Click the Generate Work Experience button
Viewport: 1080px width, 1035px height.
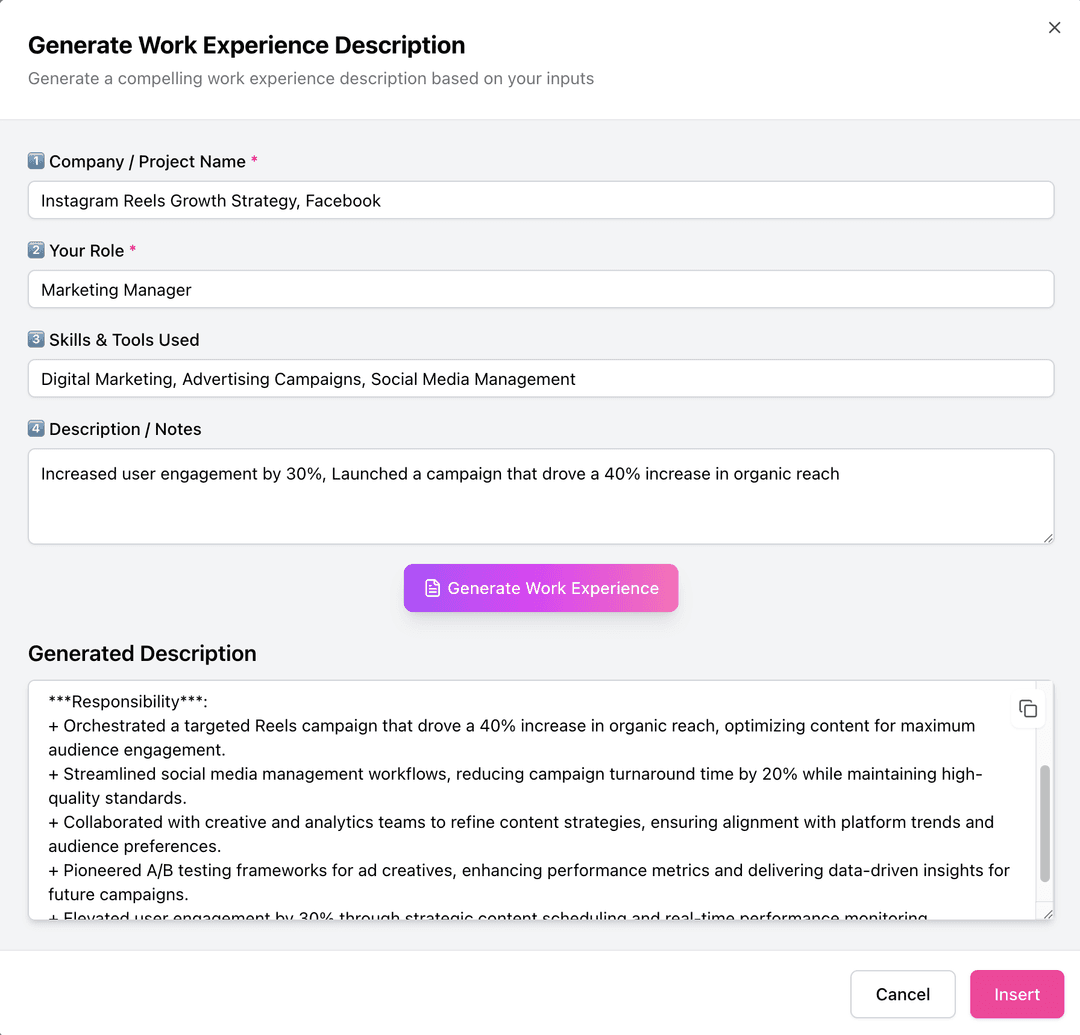(541, 588)
